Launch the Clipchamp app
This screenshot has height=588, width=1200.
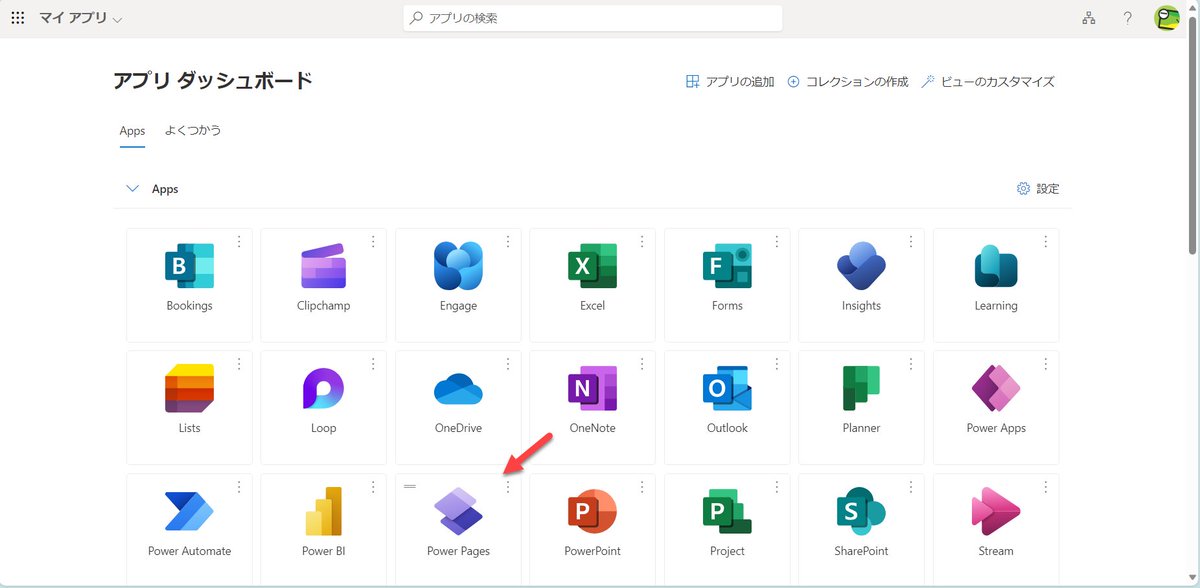coord(323,266)
